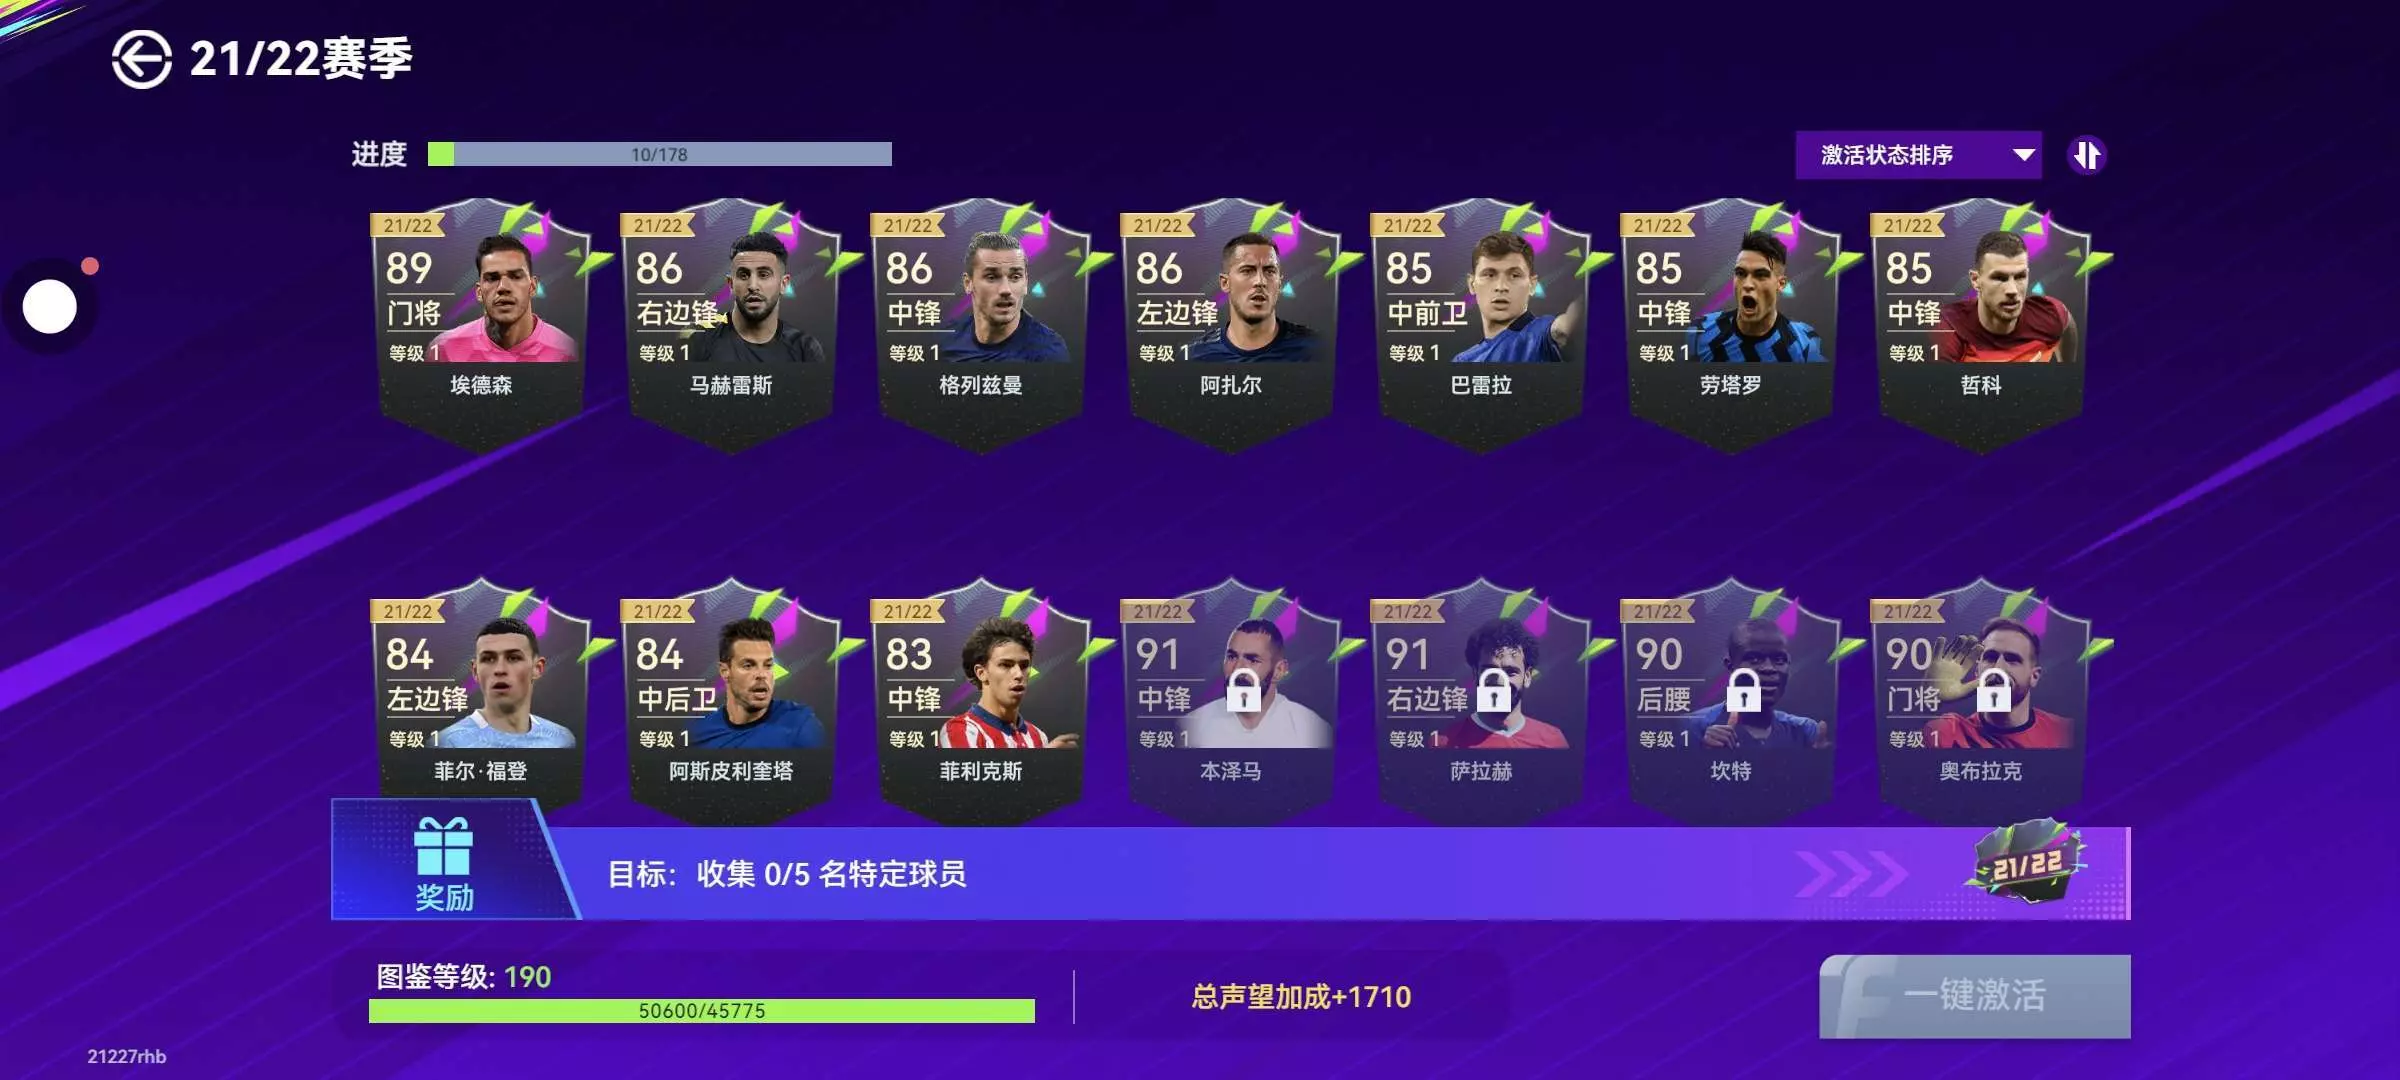Tap the lock icon on 奥布拉克 card
Image resolution: width=2400 pixels, height=1080 pixels.
click(1993, 690)
